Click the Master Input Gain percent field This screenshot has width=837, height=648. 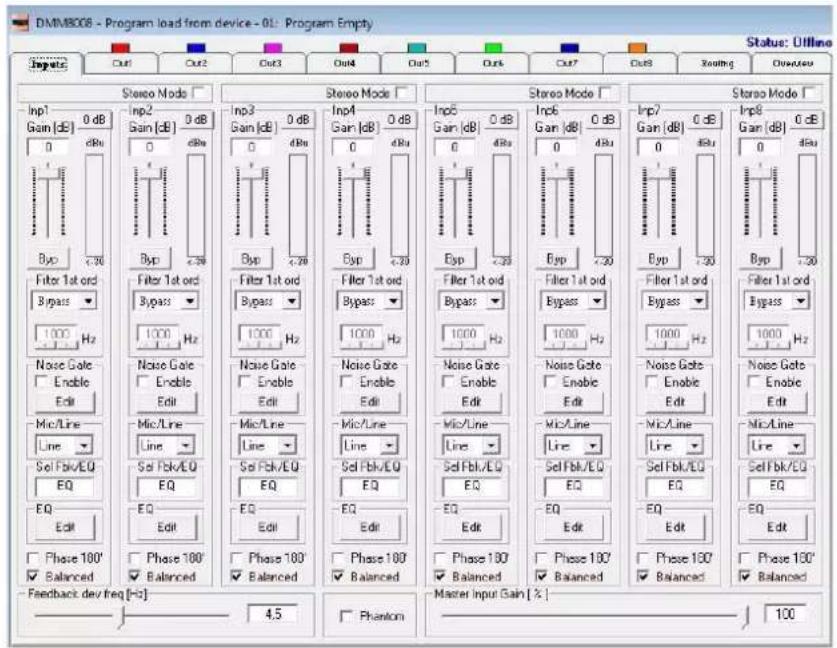pos(785,614)
